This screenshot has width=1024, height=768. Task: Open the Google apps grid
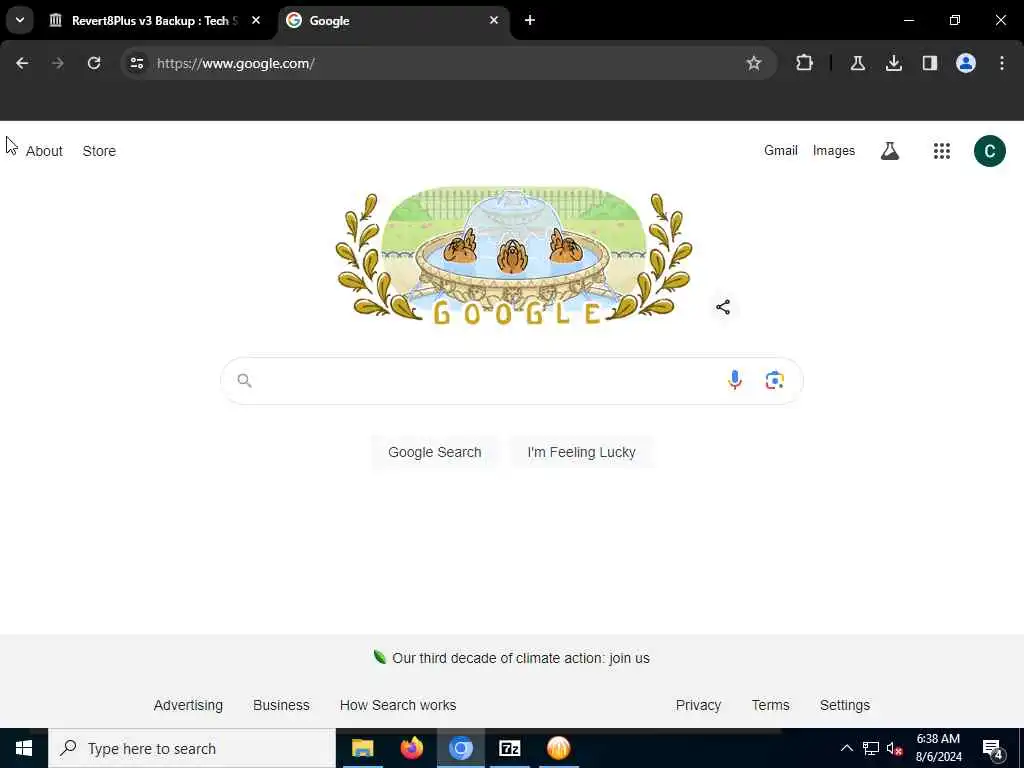(x=942, y=151)
